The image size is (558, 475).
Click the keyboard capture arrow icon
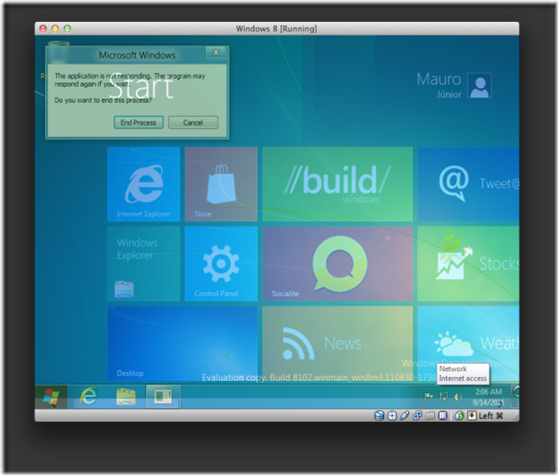472,416
